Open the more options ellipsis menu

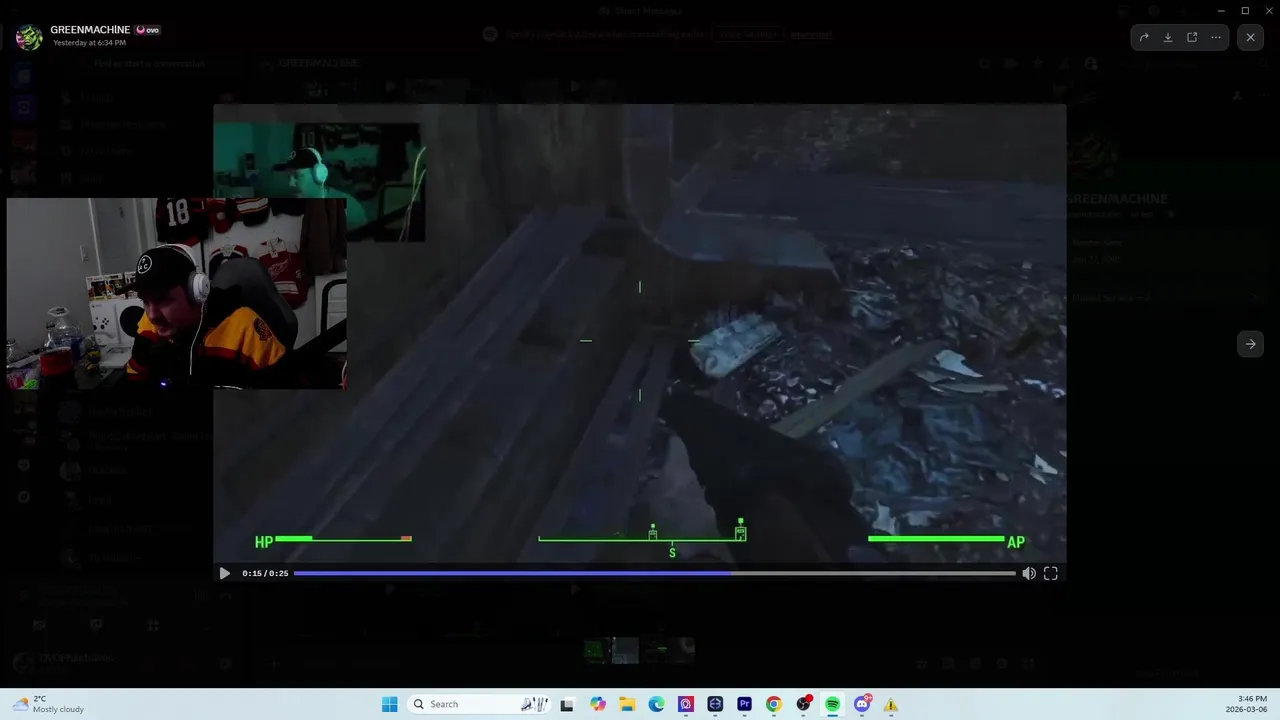click(x=1216, y=37)
